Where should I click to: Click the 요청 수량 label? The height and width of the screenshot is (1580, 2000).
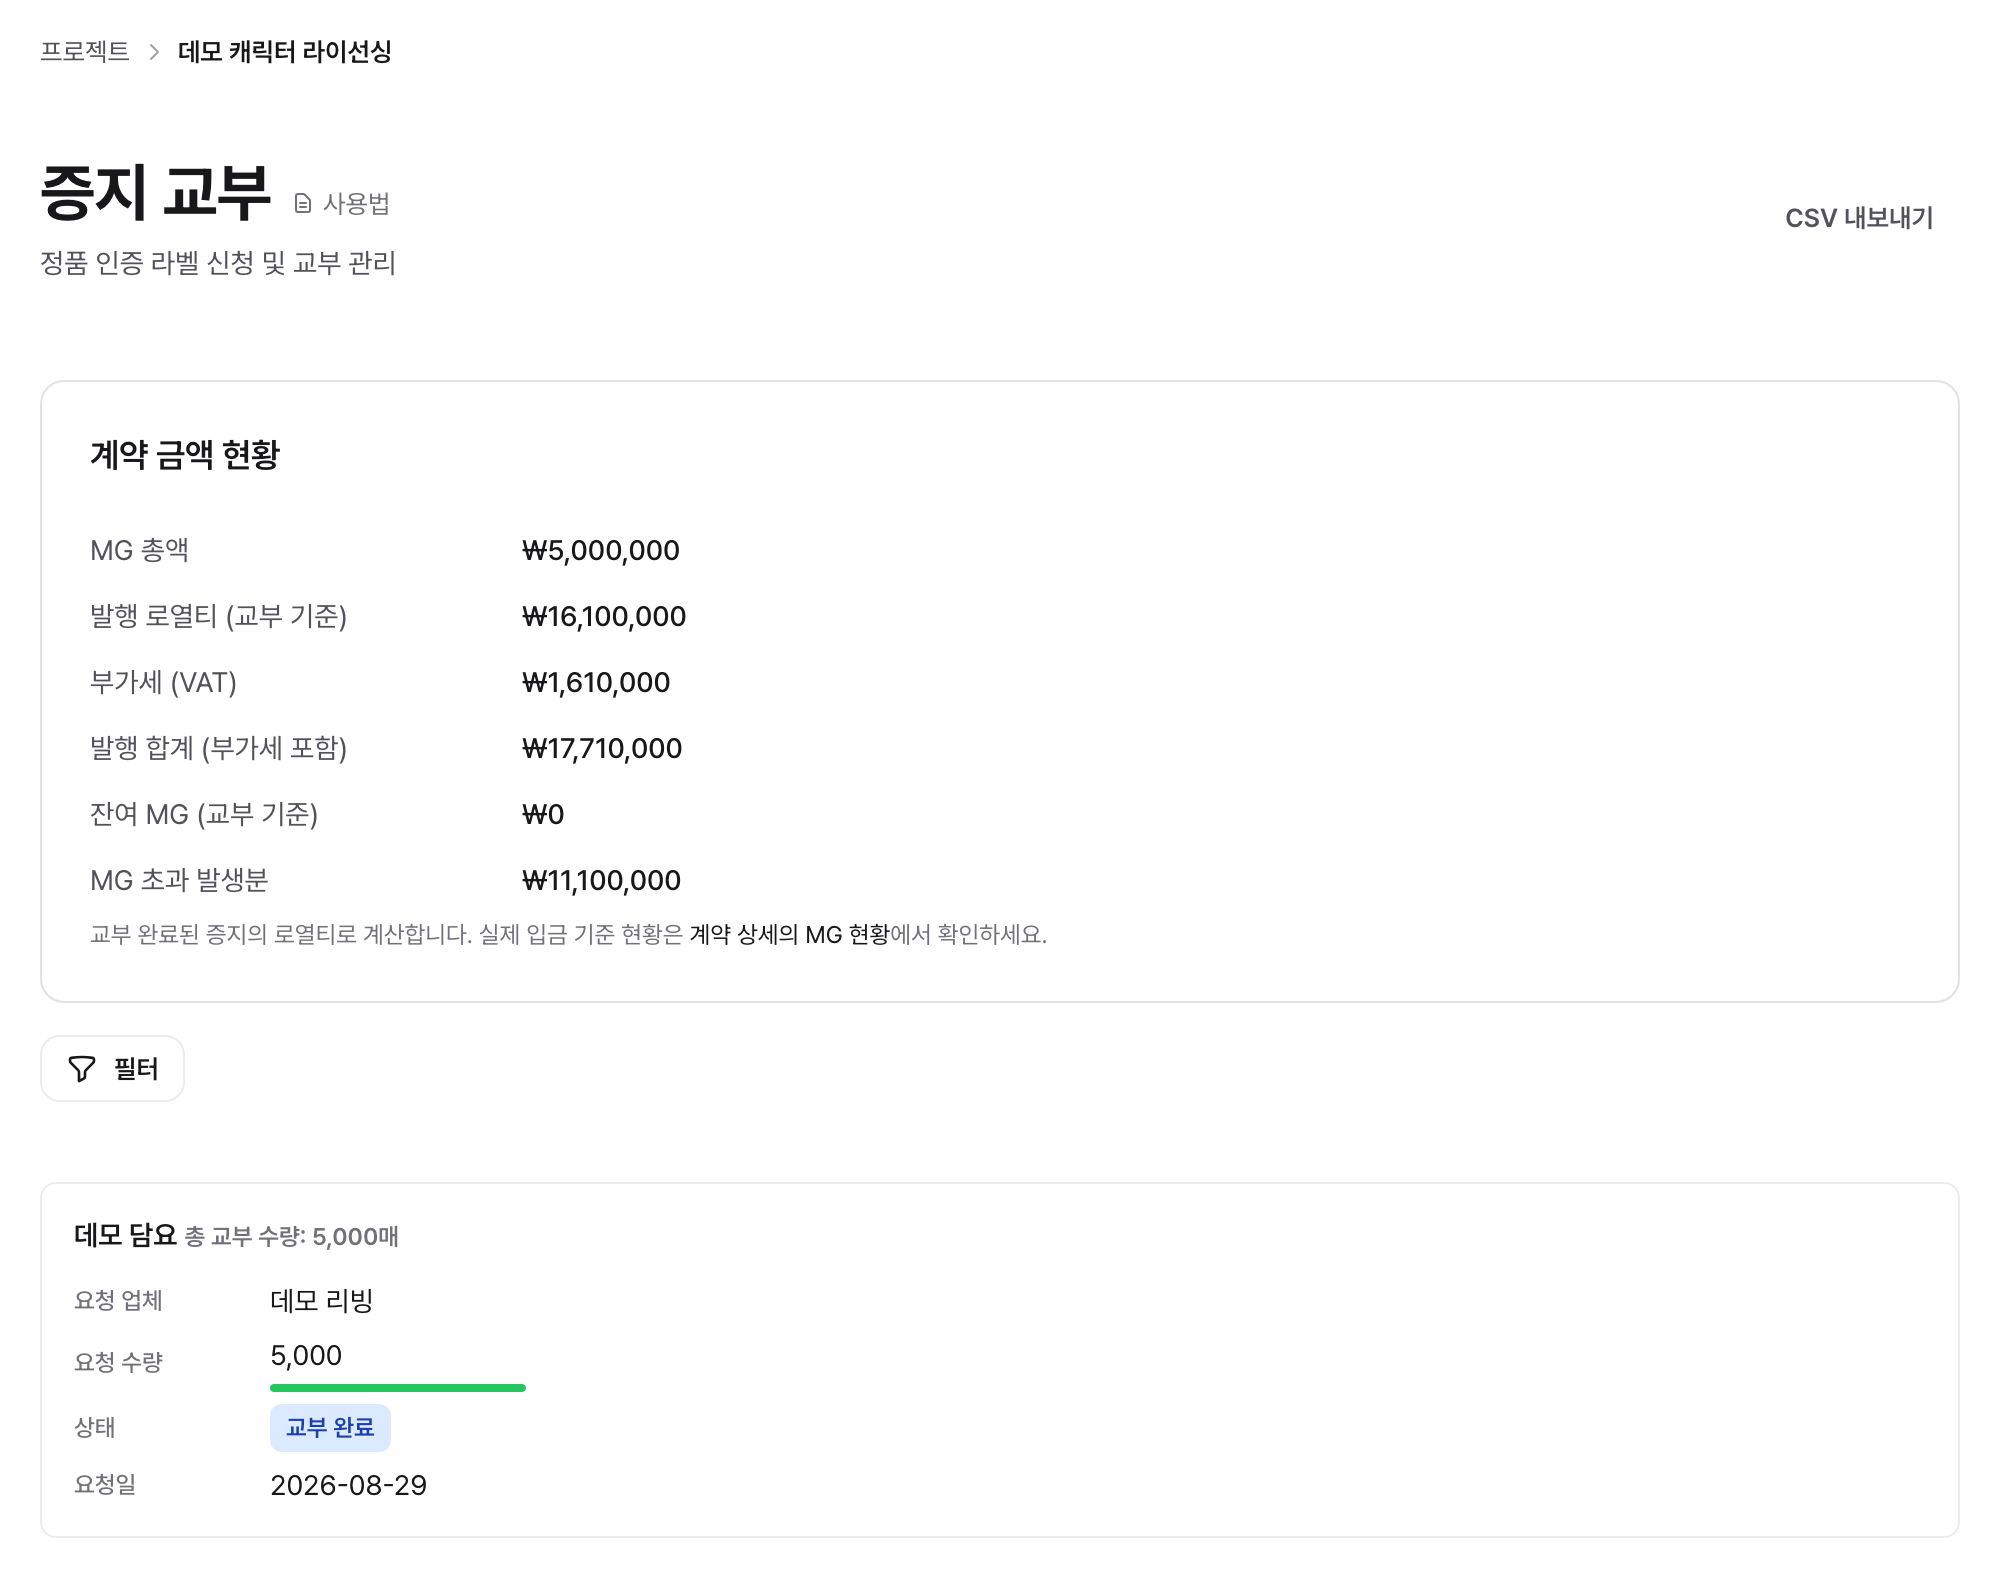(118, 1362)
